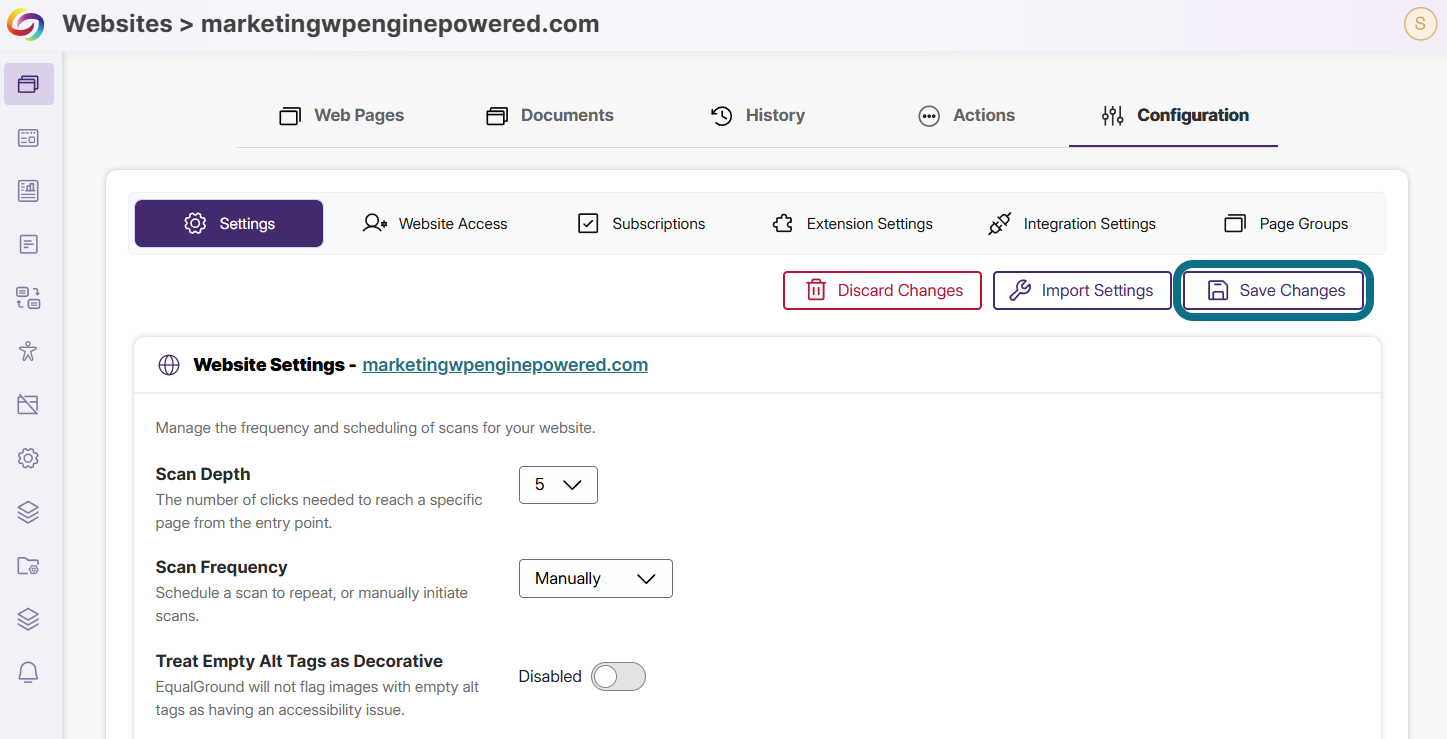This screenshot has height=739, width=1447.
Task: Click the 'Manage the frequency and scheduling' description
Action: pyautogui.click(x=376, y=428)
